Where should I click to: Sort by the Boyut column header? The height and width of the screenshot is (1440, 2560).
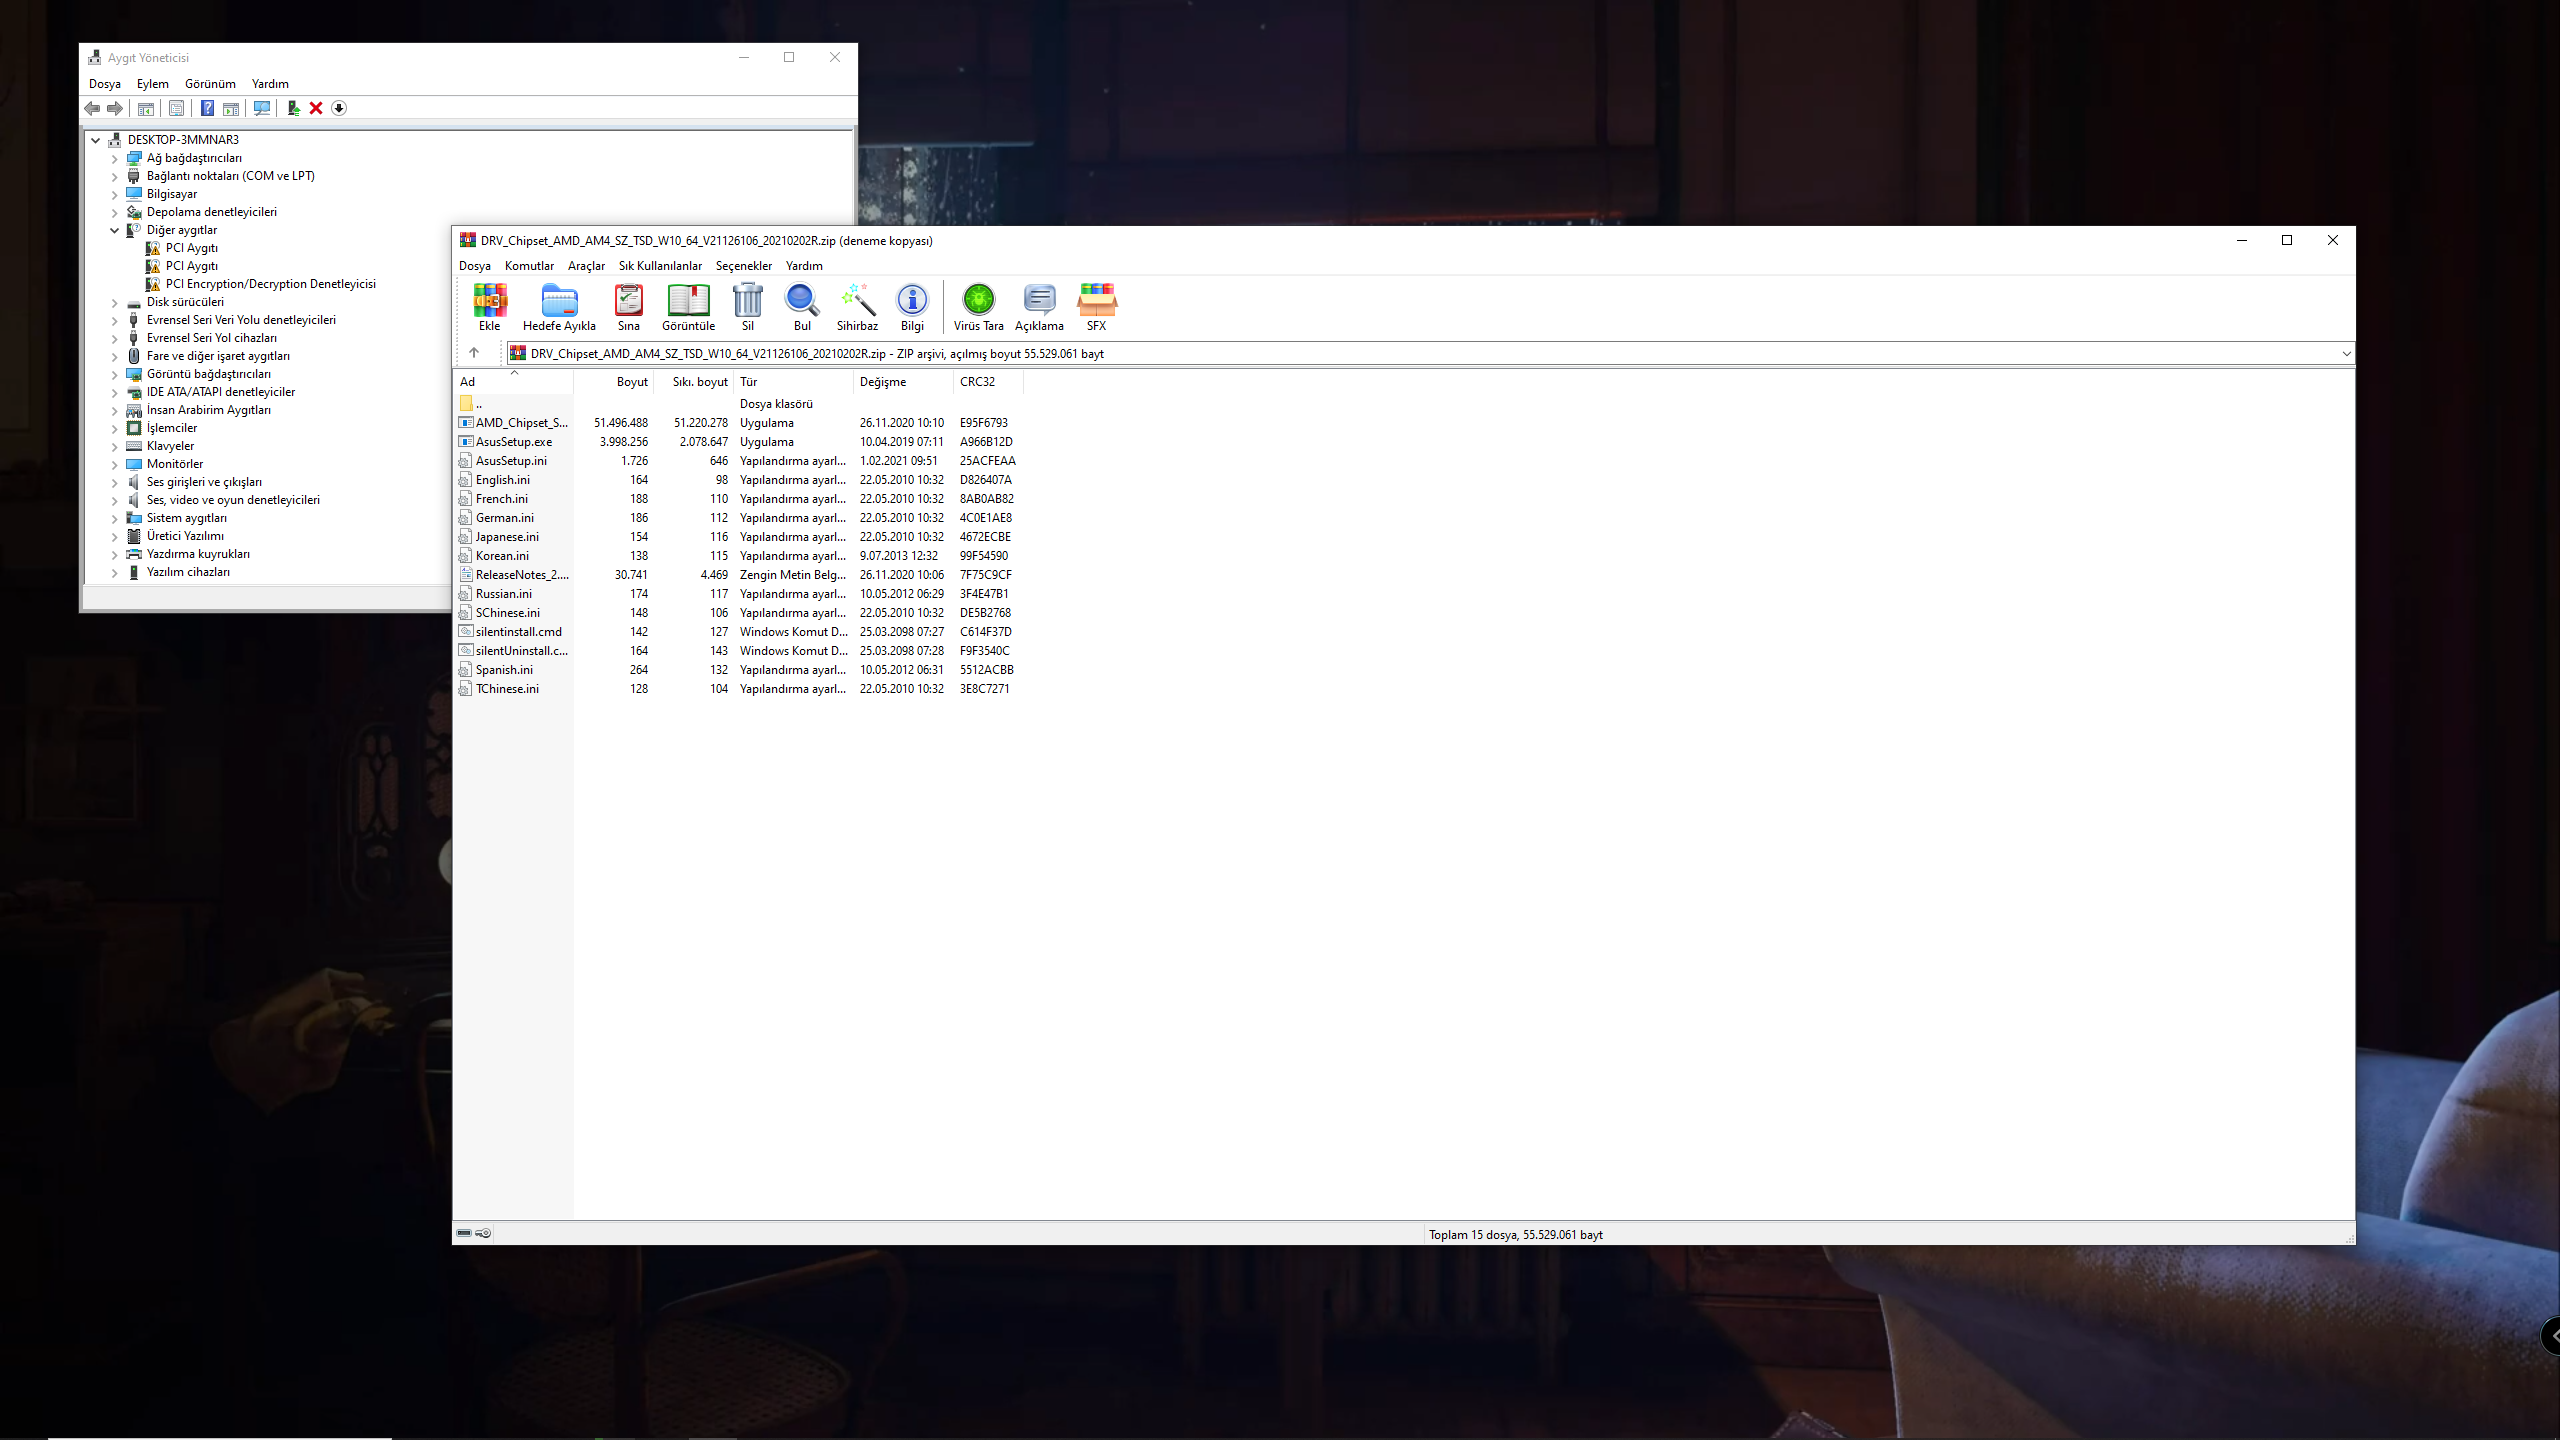pos(631,382)
